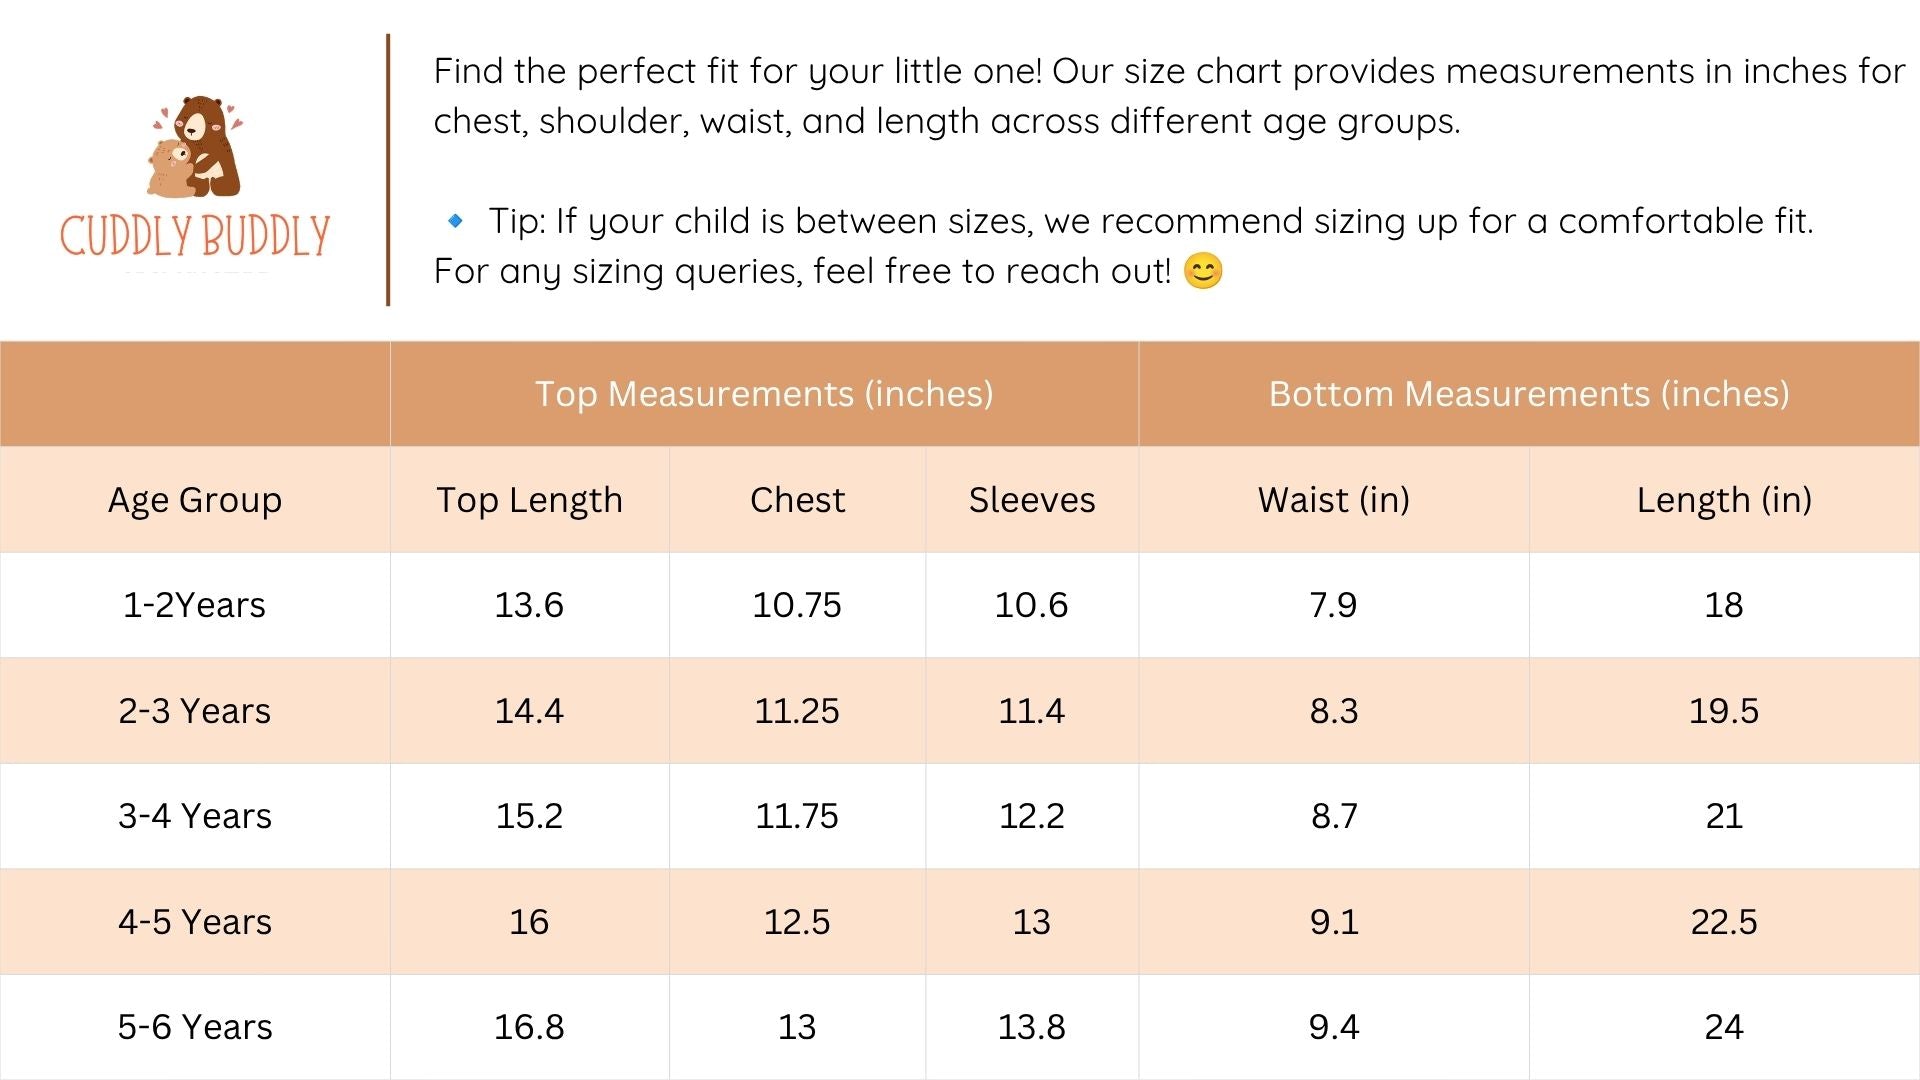Click the Age Group column header
1920x1080 pixels.
coord(195,500)
